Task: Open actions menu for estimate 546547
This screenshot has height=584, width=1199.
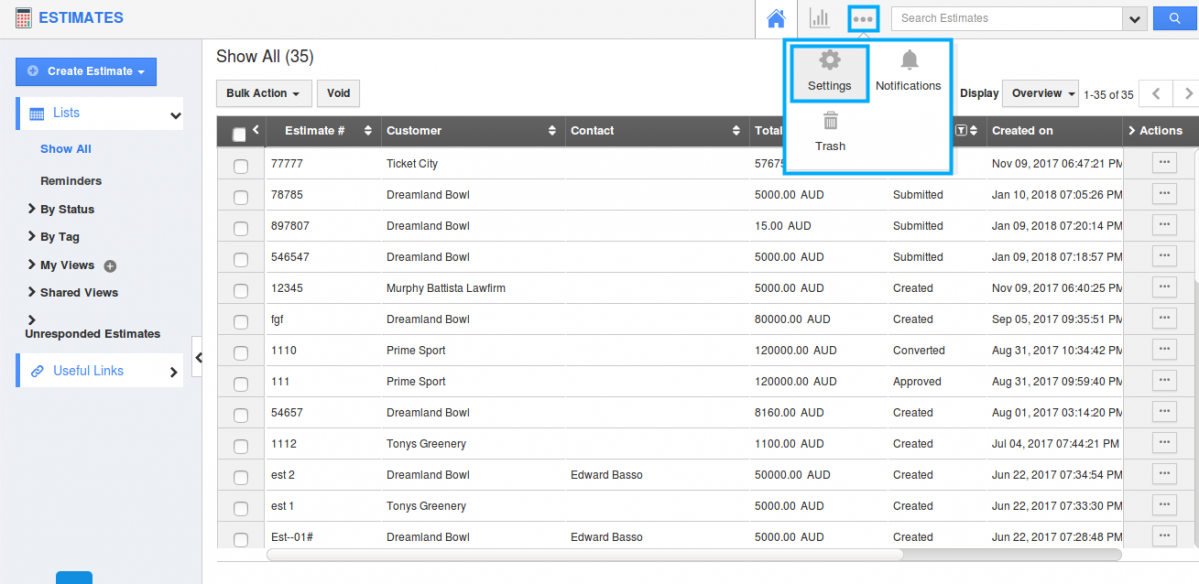Action: pyautogui.click(x=1164, y=255)
